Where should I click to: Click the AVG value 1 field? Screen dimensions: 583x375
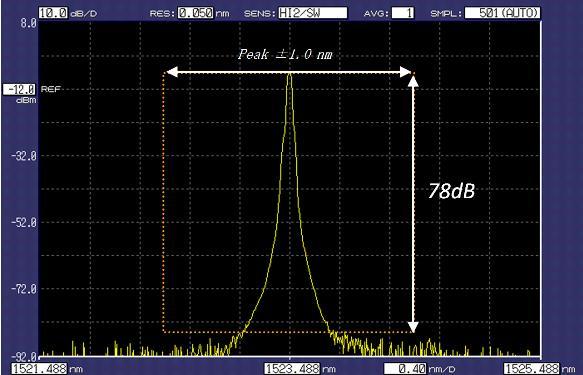click(x=403, y=13)
